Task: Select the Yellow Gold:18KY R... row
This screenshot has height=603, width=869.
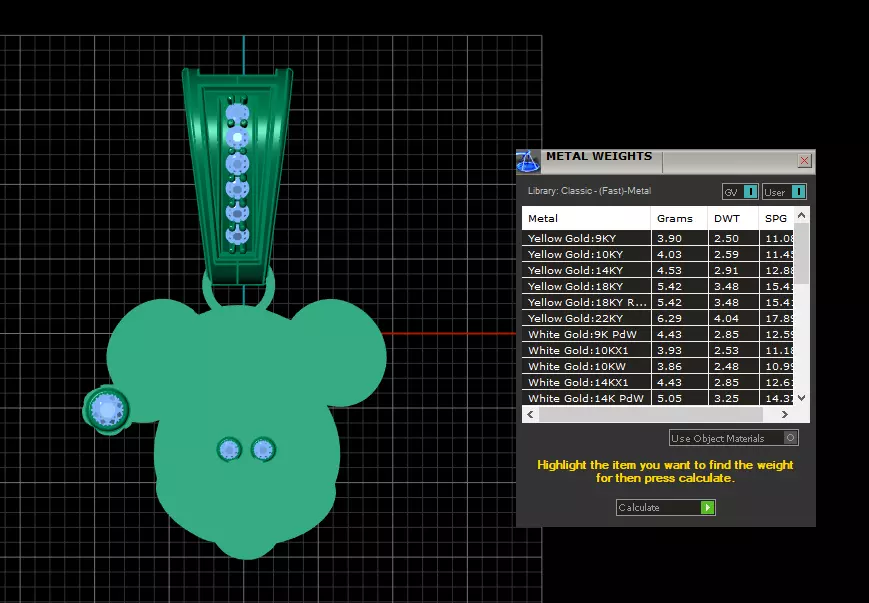Action: [658, 303]
